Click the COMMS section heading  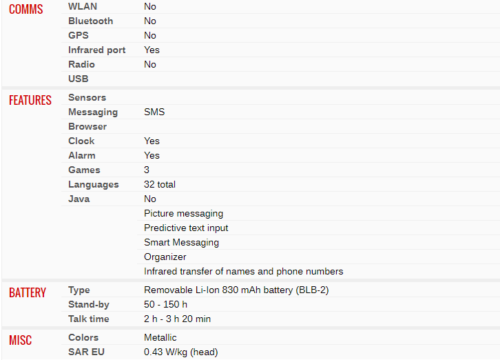coord(26,9)
